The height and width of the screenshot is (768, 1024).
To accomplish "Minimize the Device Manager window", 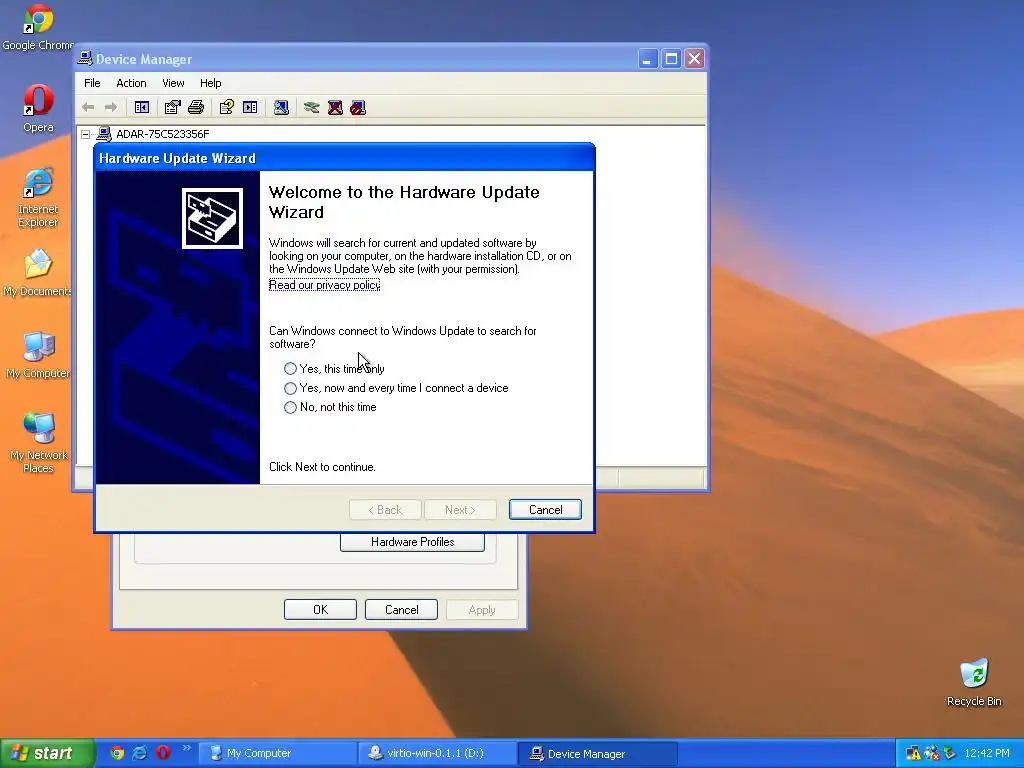I will tap(647, 59).
